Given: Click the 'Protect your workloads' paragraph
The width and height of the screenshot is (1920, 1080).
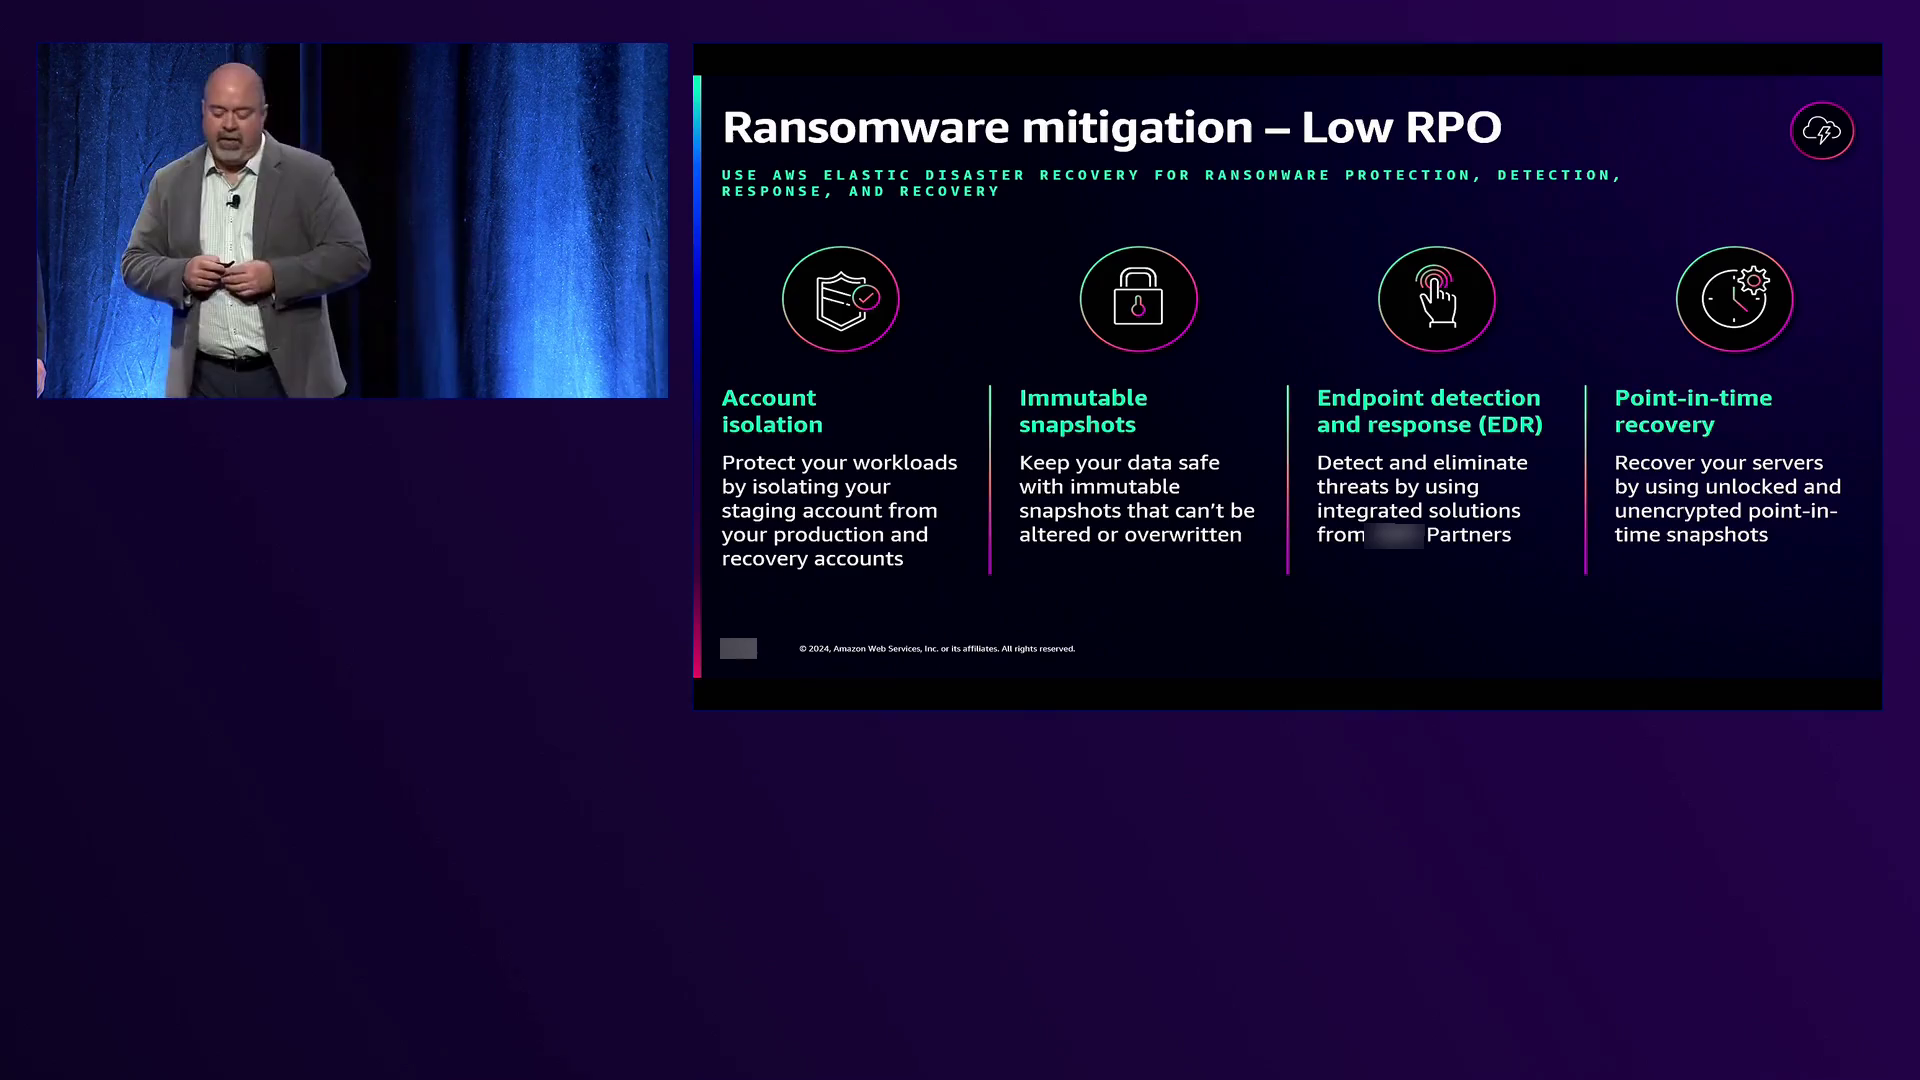Looking at the screenshot, I should 839,510.
